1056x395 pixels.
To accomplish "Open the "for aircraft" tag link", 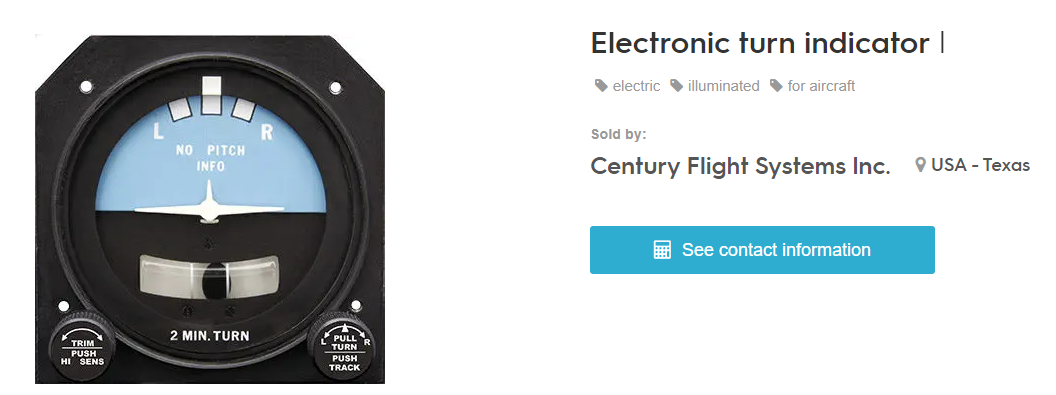I will point(822,86).
